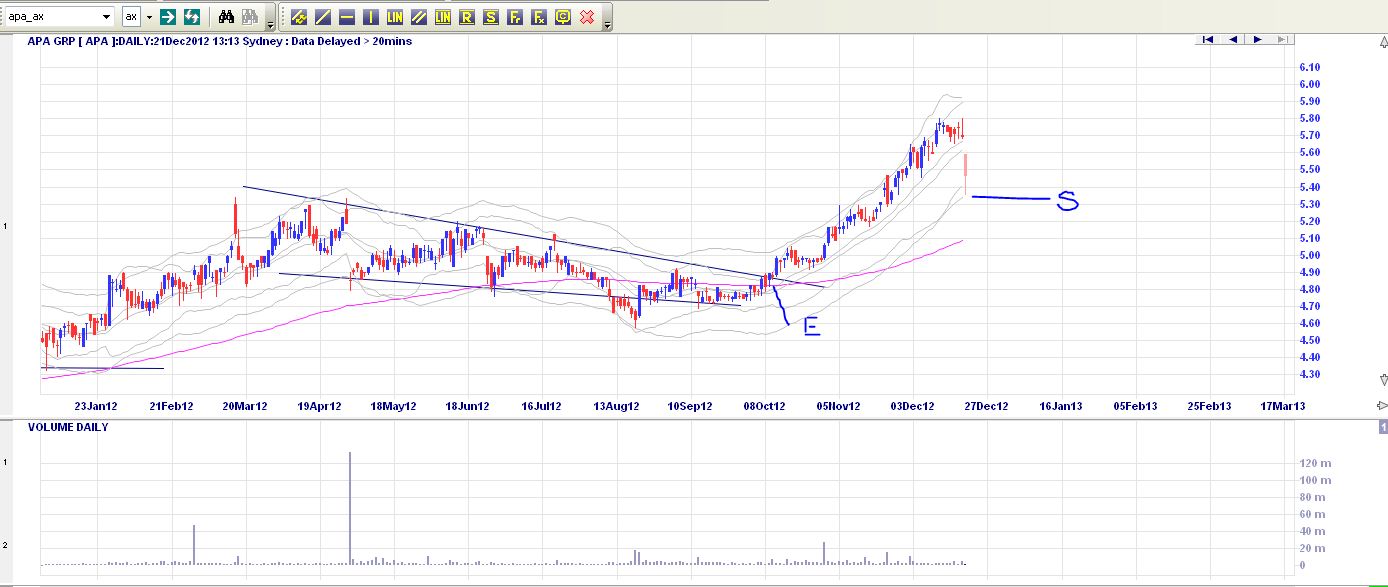
Task: Click the 120 m volume scale label
Action: pyautogui.click(x=1314, y=463)
